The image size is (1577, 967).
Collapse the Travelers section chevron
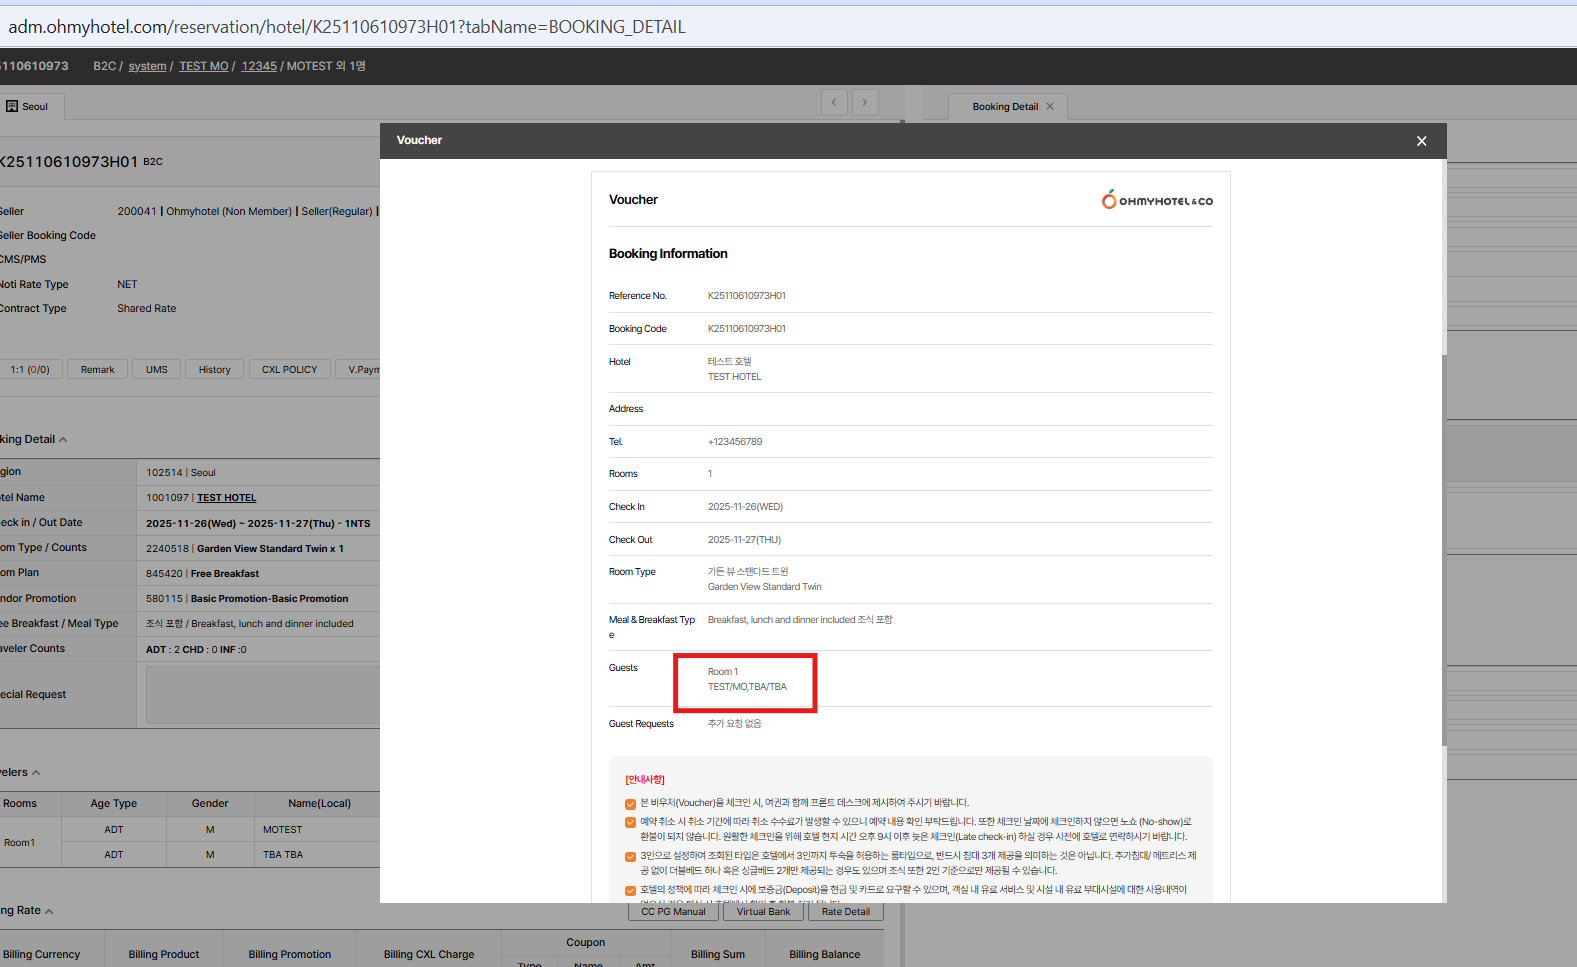point(36,773)
